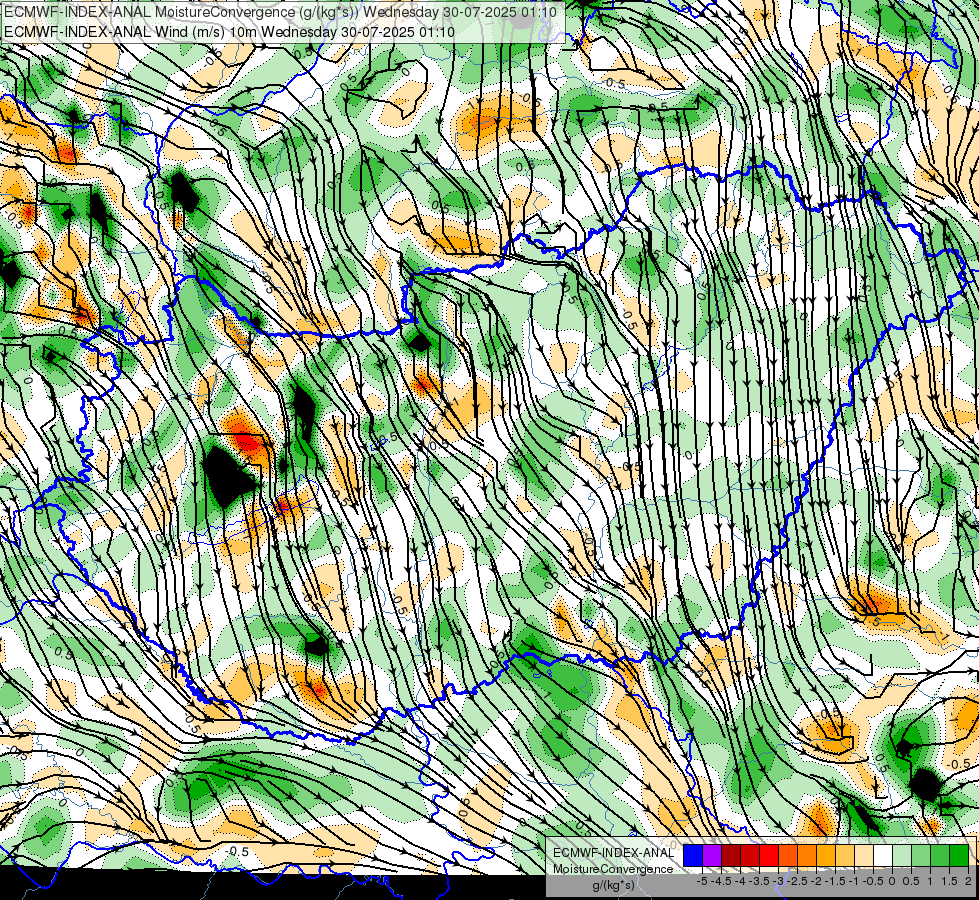Click the MoistureConvergence header line at top
This screenshot has height=900, width=979.
coord(280,11)
